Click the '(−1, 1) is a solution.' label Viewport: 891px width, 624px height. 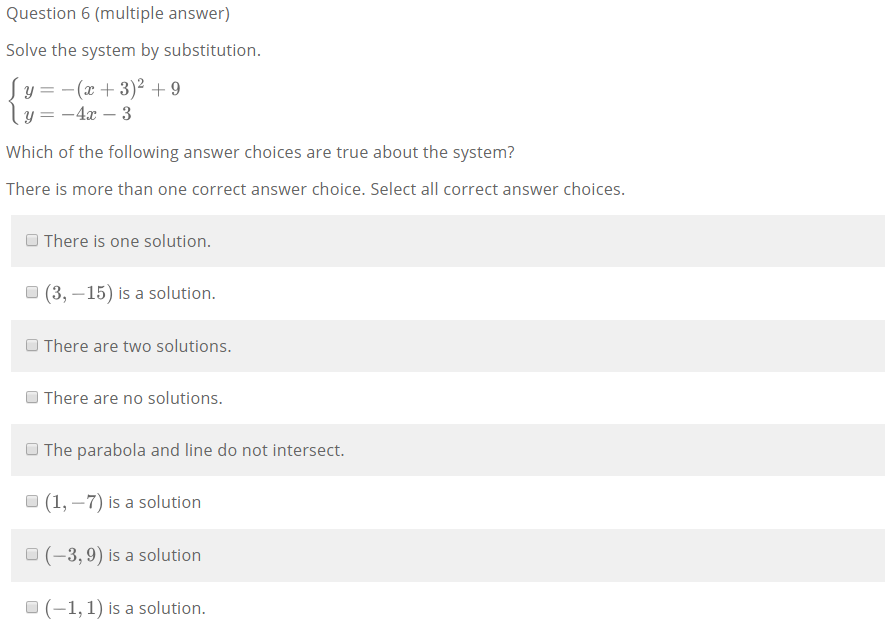[125, 608]
